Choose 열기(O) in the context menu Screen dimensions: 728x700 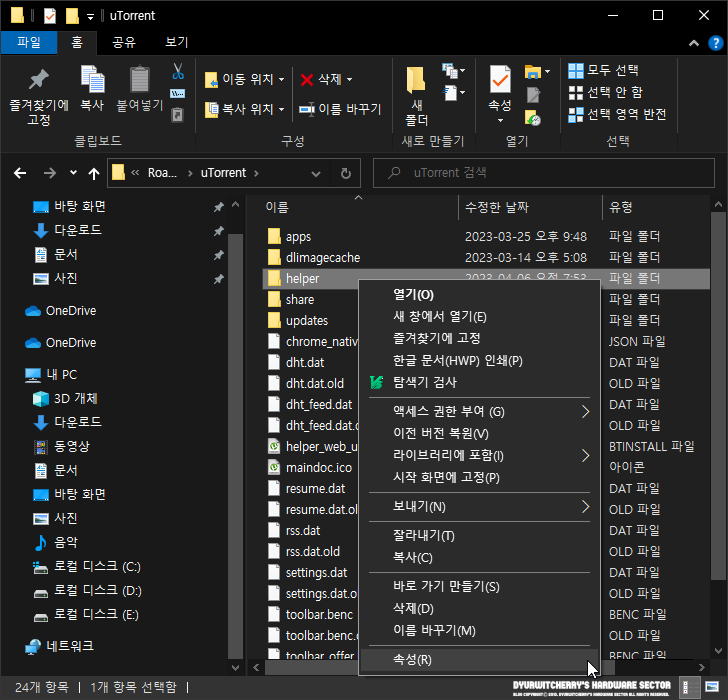pos(479,295)
